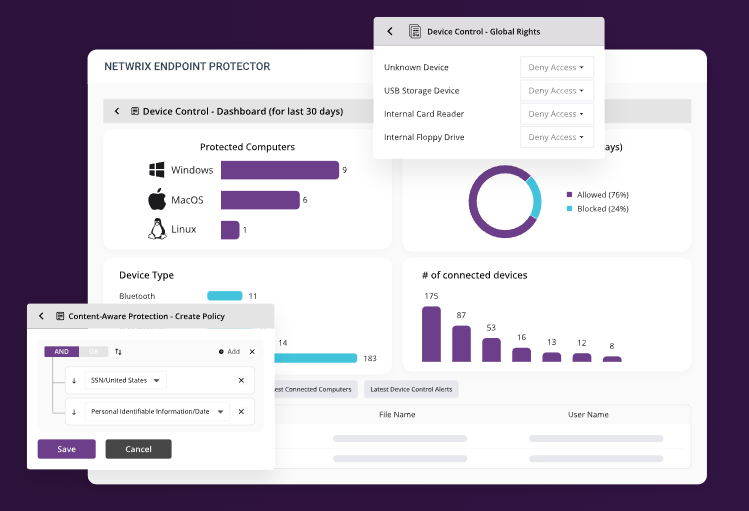Image resolution: width=749 pixels, height=511 pixels.
Task: Click the Windows logo icon
Action: tap(157, 170)
